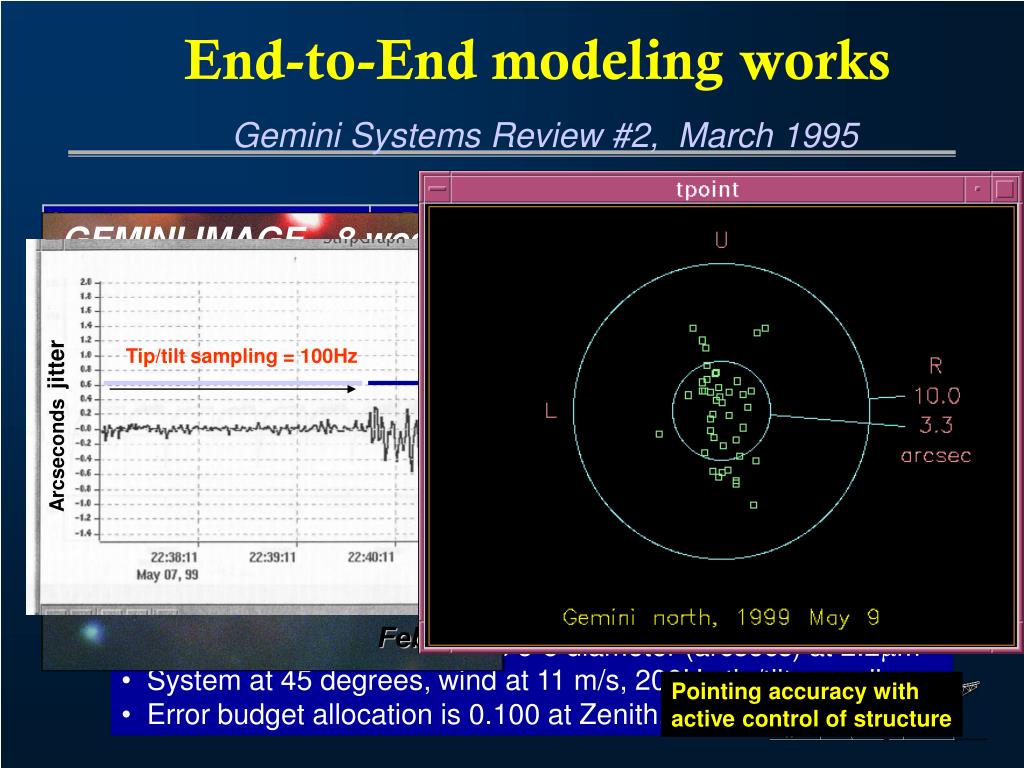Click the 'Tip/tilt sampling = 100Hz' label

point(242,356)
